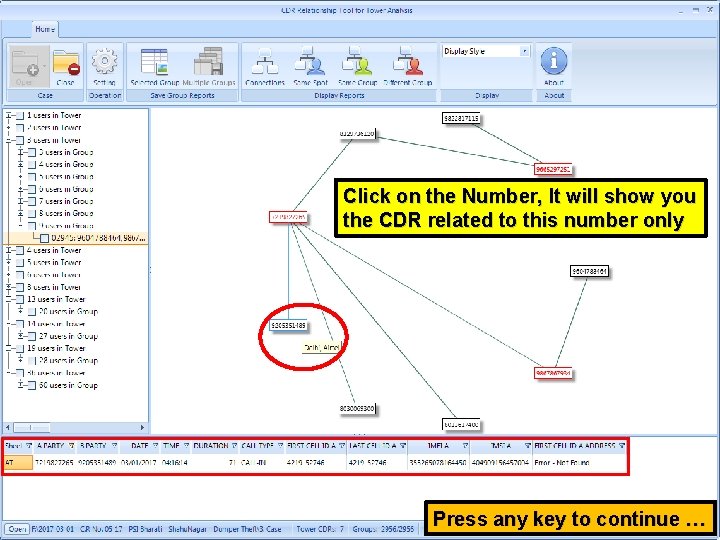Expand the '28 users in Group' node
This screenshot has height=540, width=720.
pyautogui.click(x=20, y=360)
